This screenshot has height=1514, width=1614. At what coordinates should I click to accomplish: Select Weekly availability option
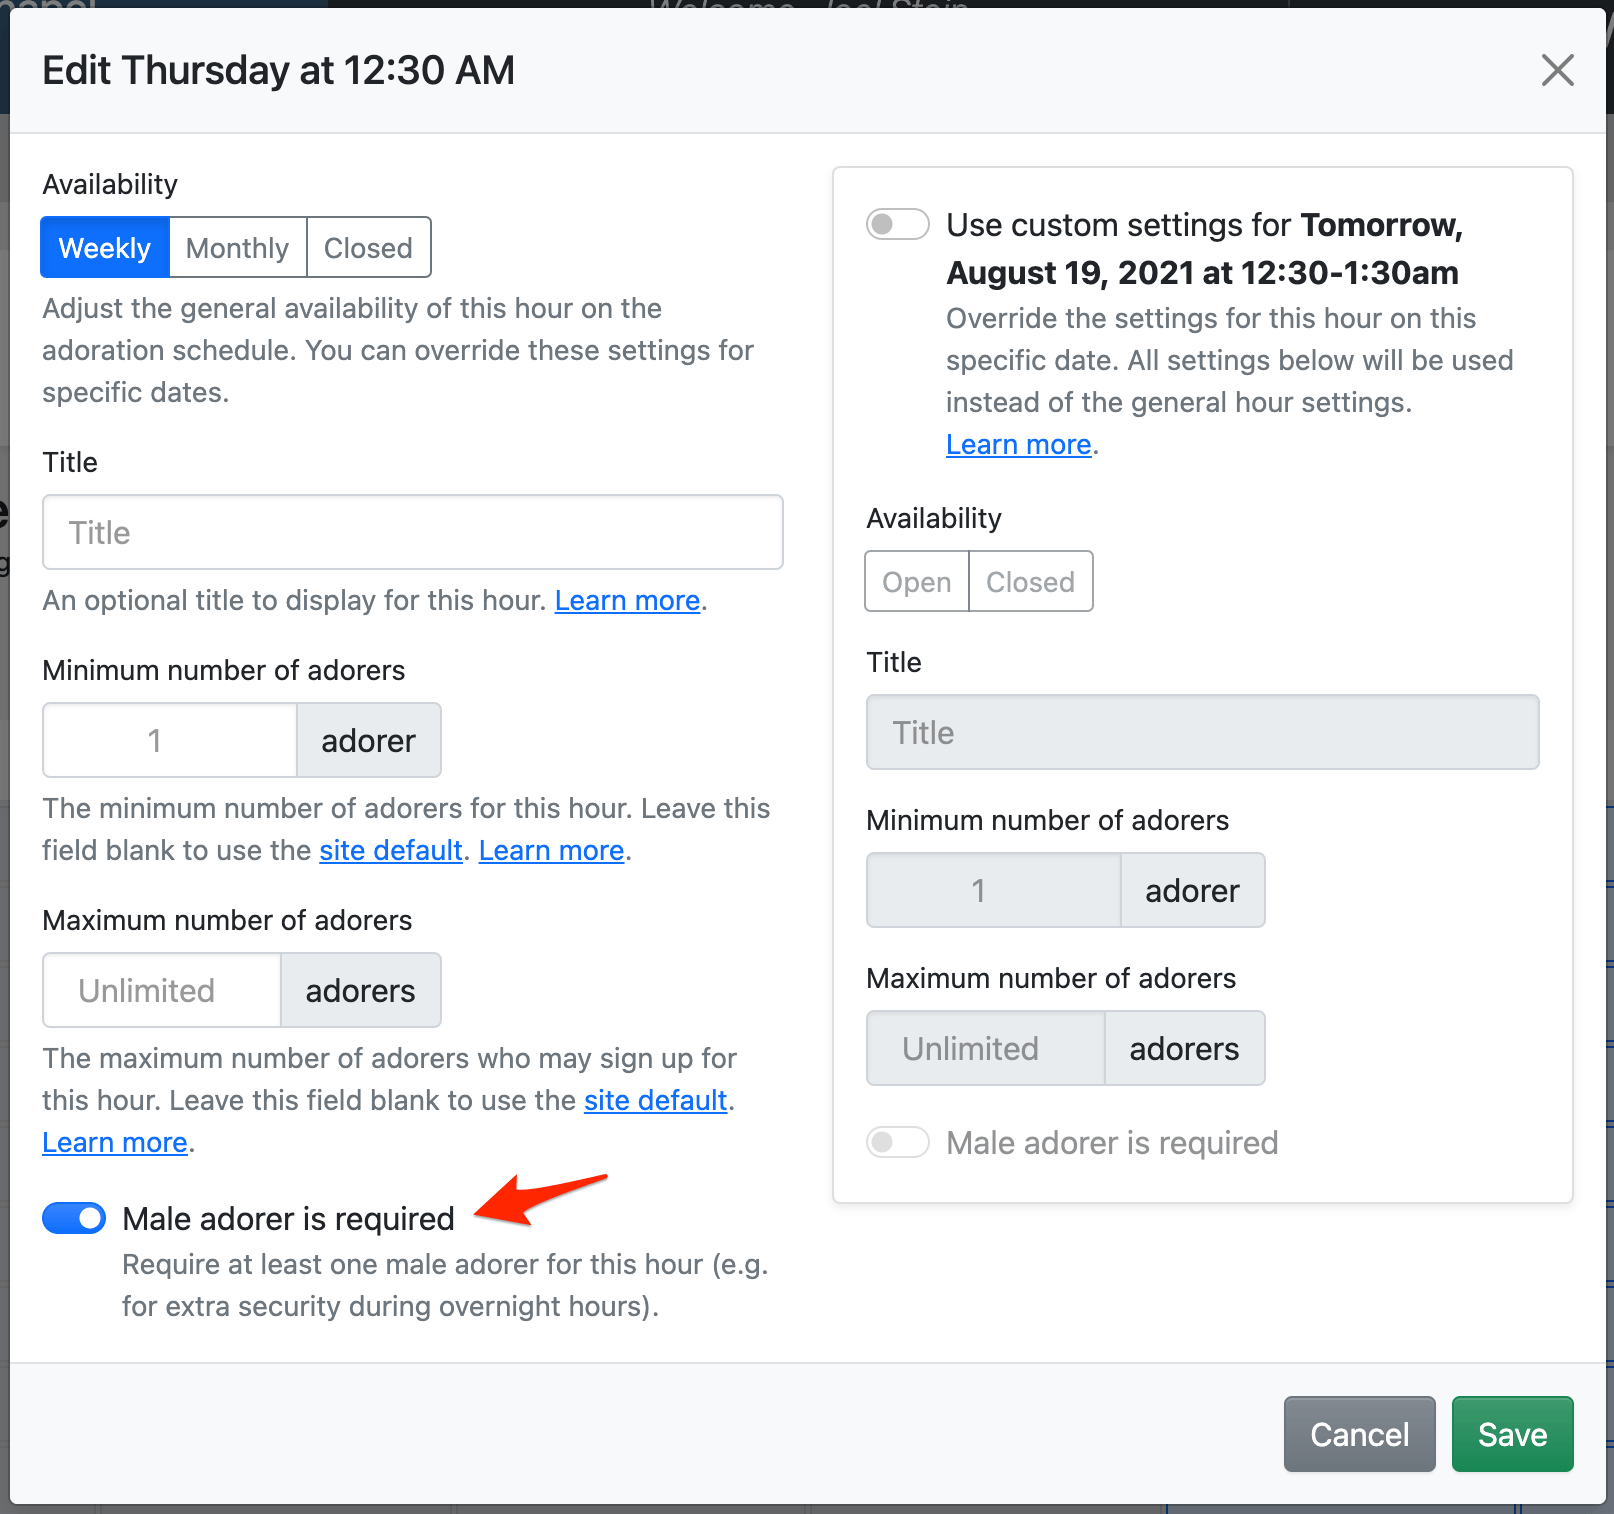[x=105, y=247]
